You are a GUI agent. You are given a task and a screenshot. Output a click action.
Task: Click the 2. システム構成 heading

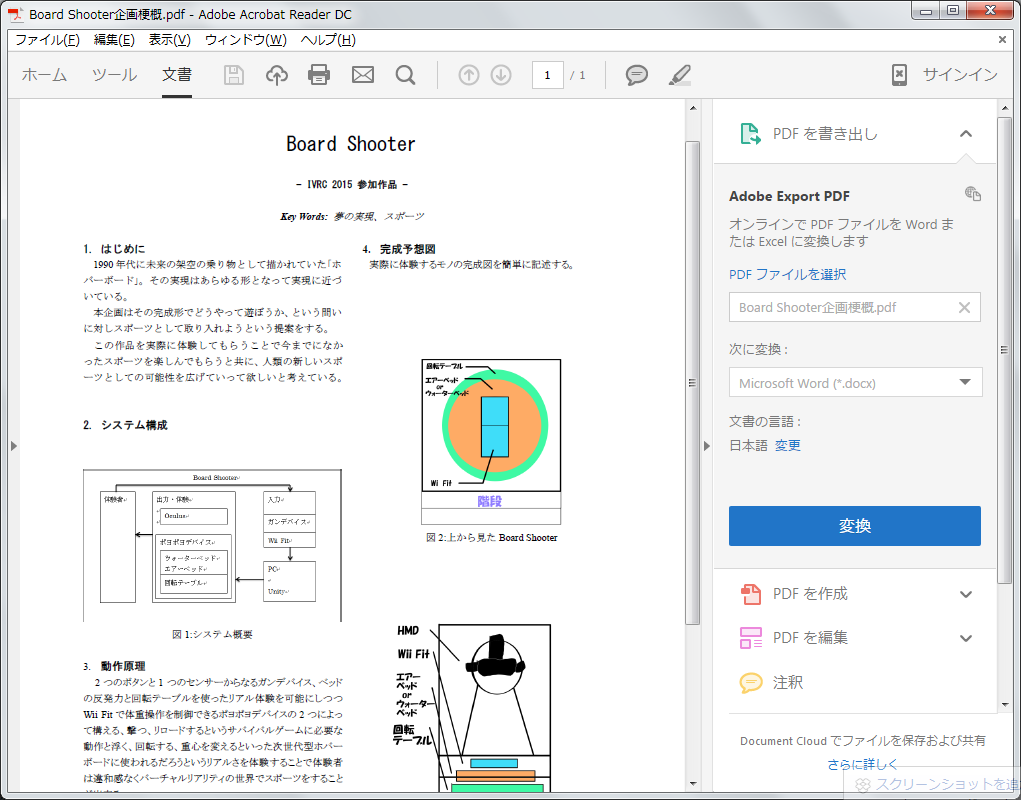[125, 425]
